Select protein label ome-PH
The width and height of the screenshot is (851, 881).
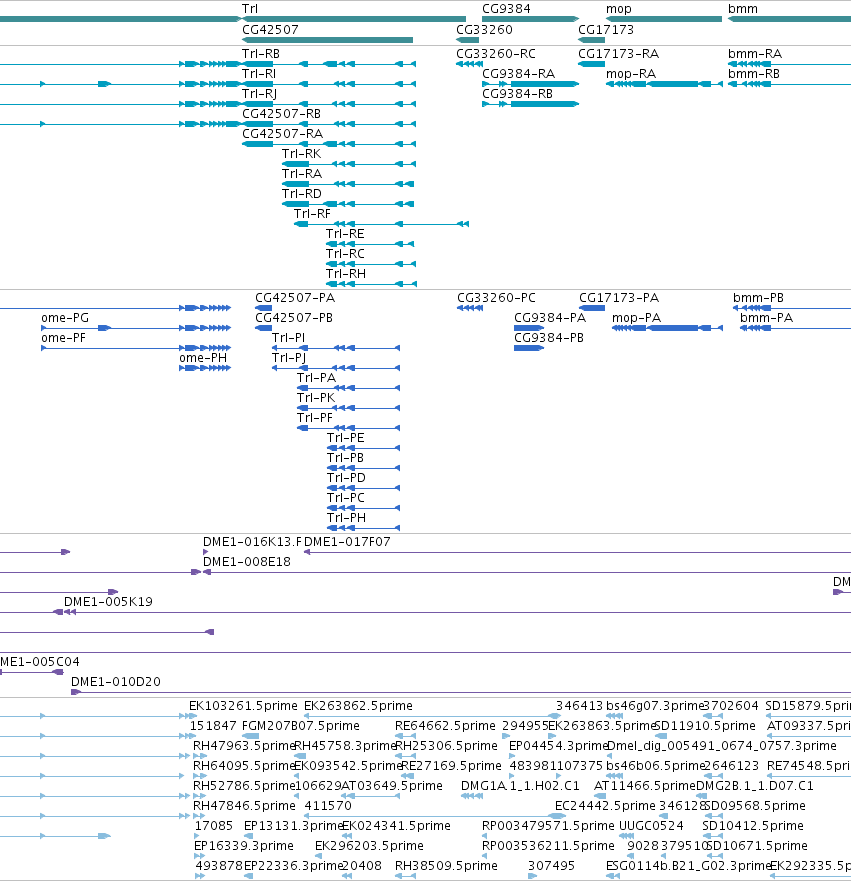(203, 358)
